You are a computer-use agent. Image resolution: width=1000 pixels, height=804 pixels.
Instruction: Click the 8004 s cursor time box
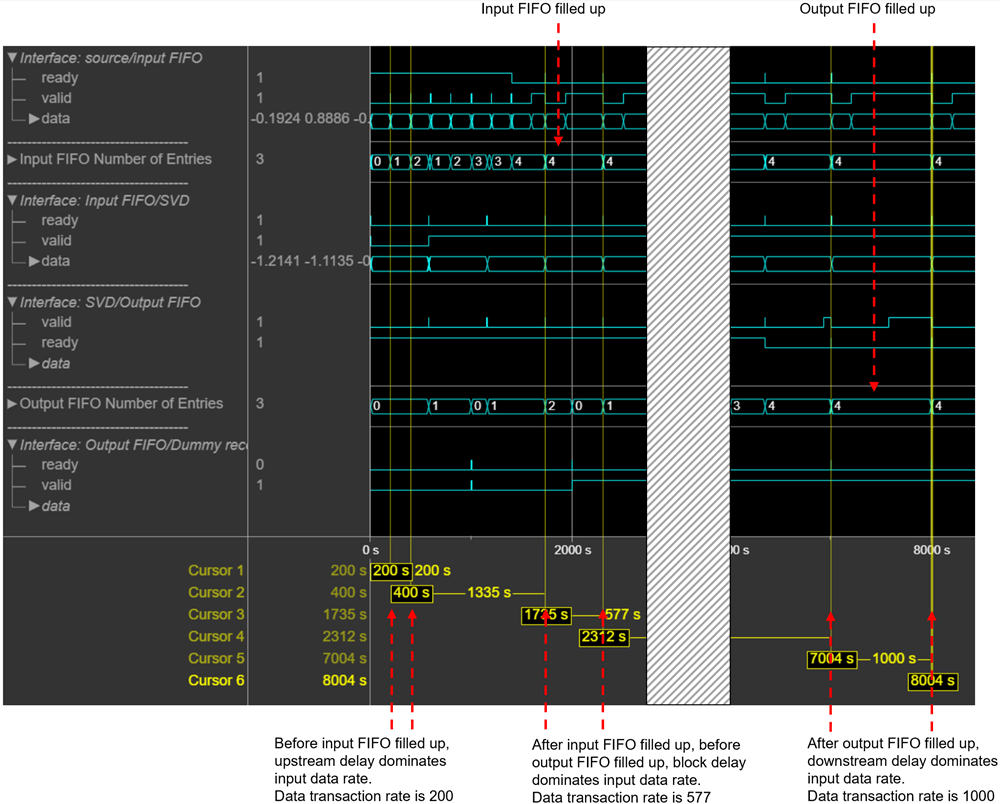(x=932, y=681)
